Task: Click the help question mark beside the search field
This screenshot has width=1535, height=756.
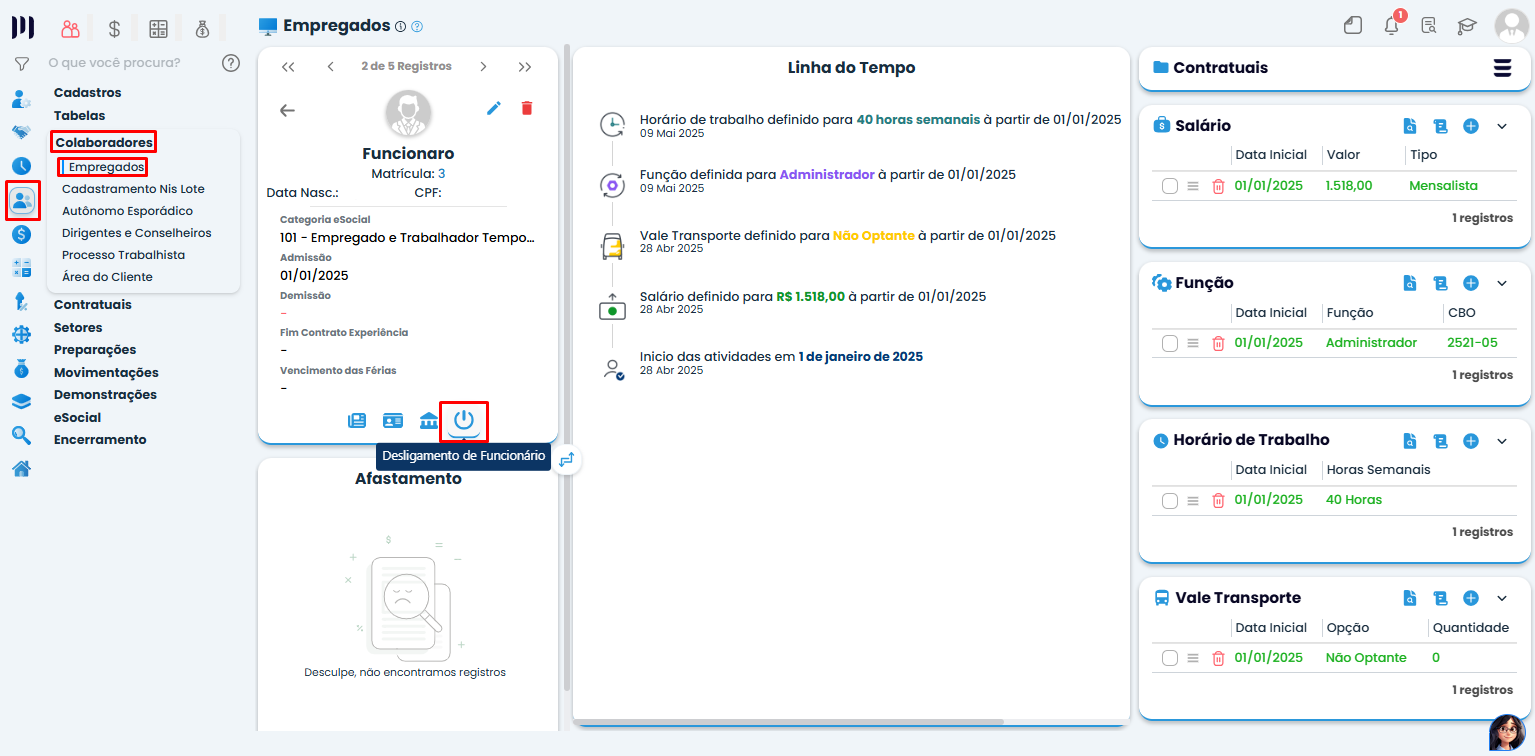Action: coord(231,63)
